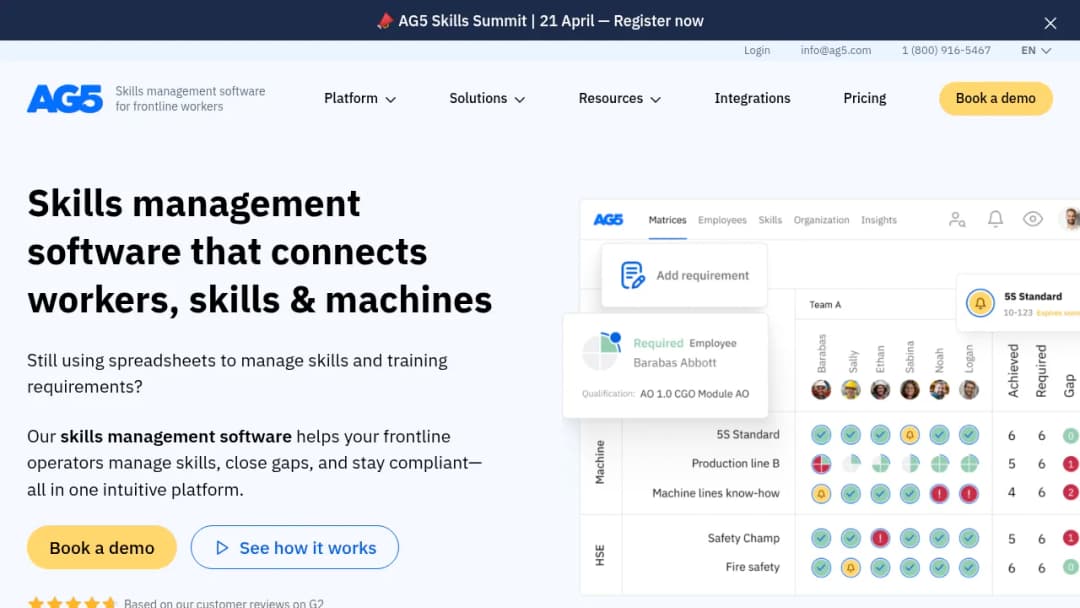Select Sally's avatar with the yellow helmet

pyautogui.click(x=851, y=390)
